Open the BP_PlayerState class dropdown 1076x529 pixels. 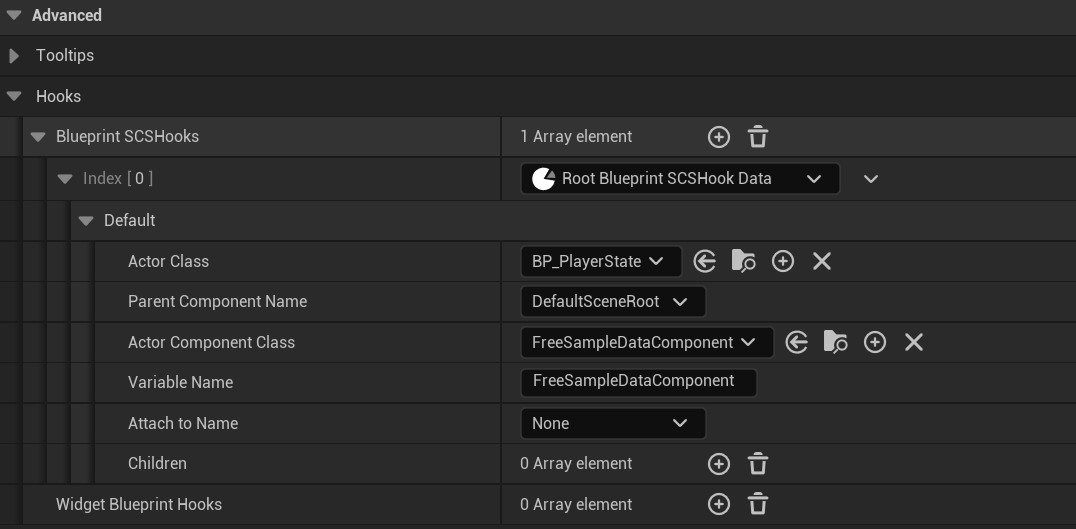coord(601,261)
